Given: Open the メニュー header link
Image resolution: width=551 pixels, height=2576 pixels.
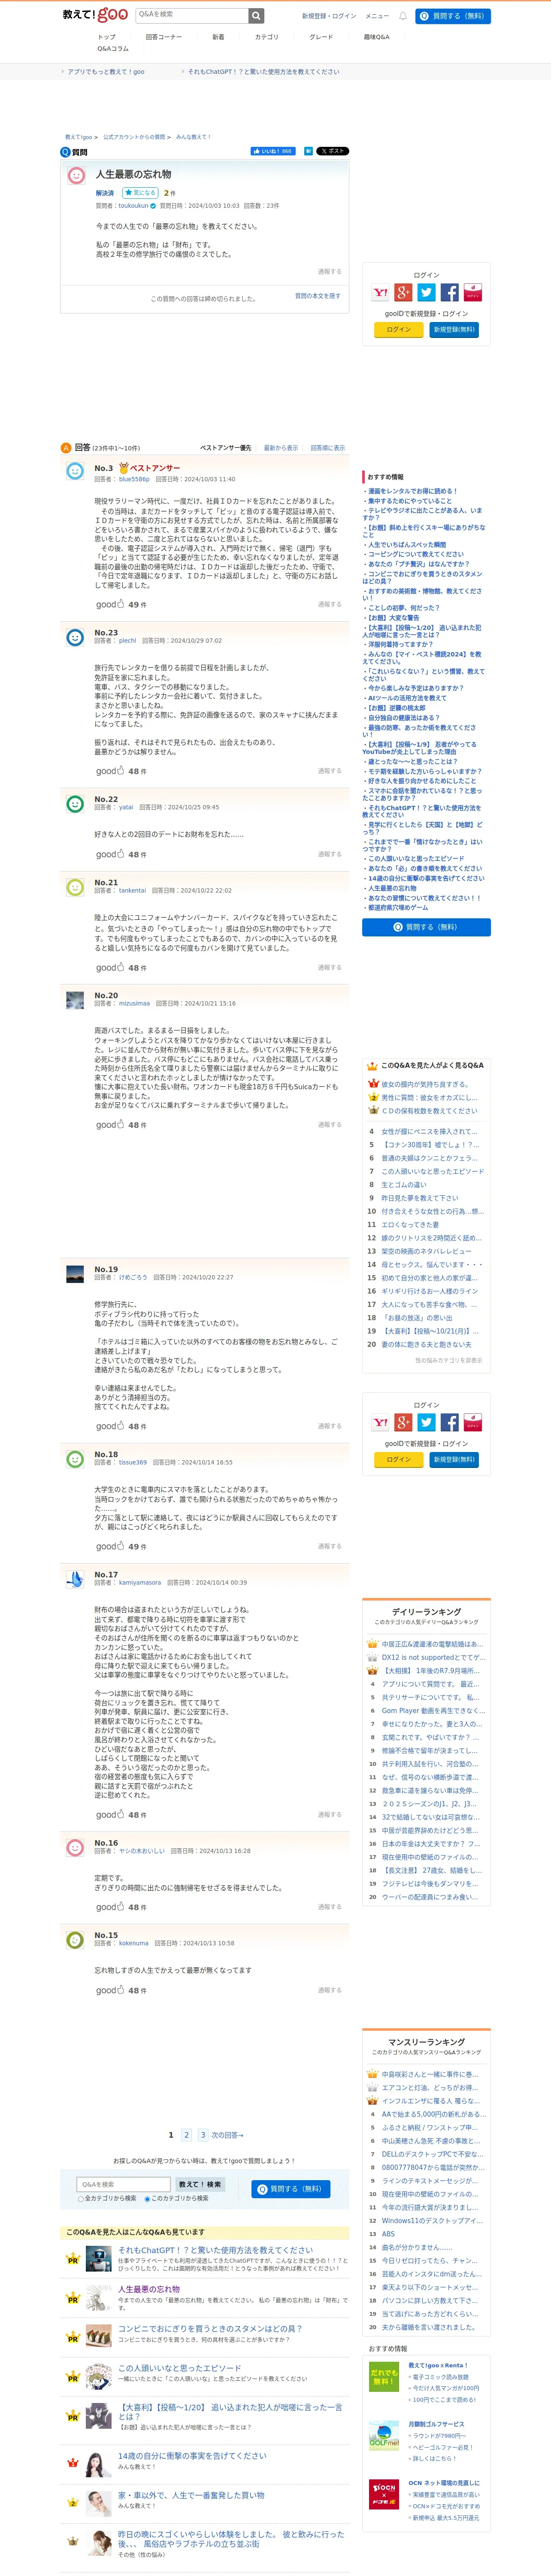Looking at the screenshot, I should pyautogui.click(x=377, y=16).
